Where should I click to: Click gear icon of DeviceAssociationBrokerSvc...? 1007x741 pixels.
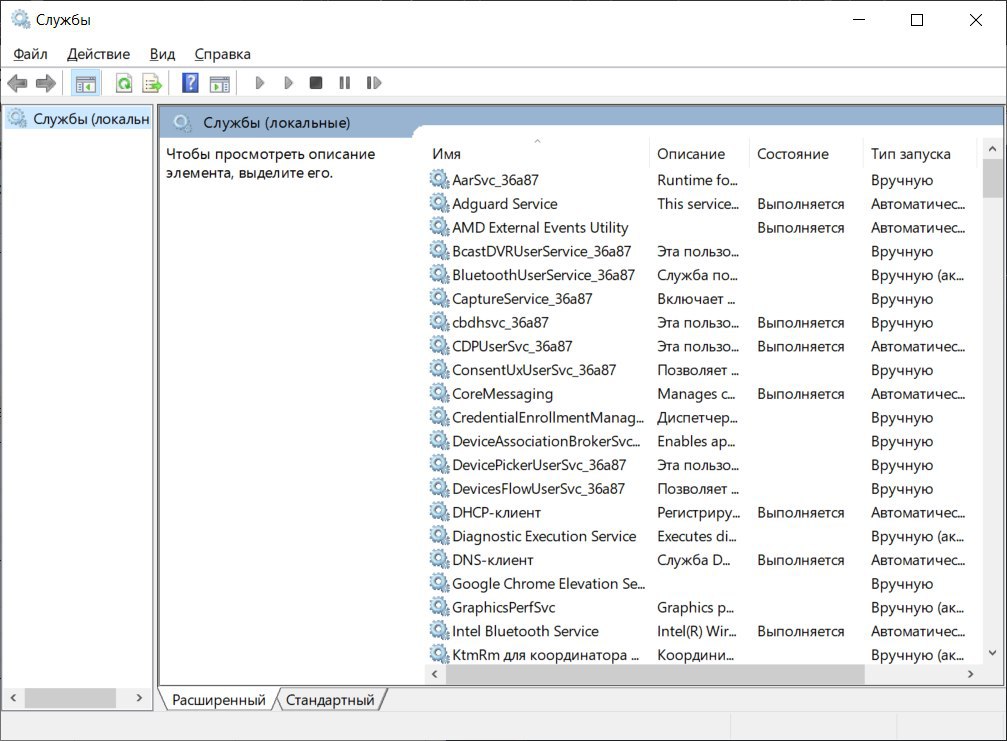point(439,441)
